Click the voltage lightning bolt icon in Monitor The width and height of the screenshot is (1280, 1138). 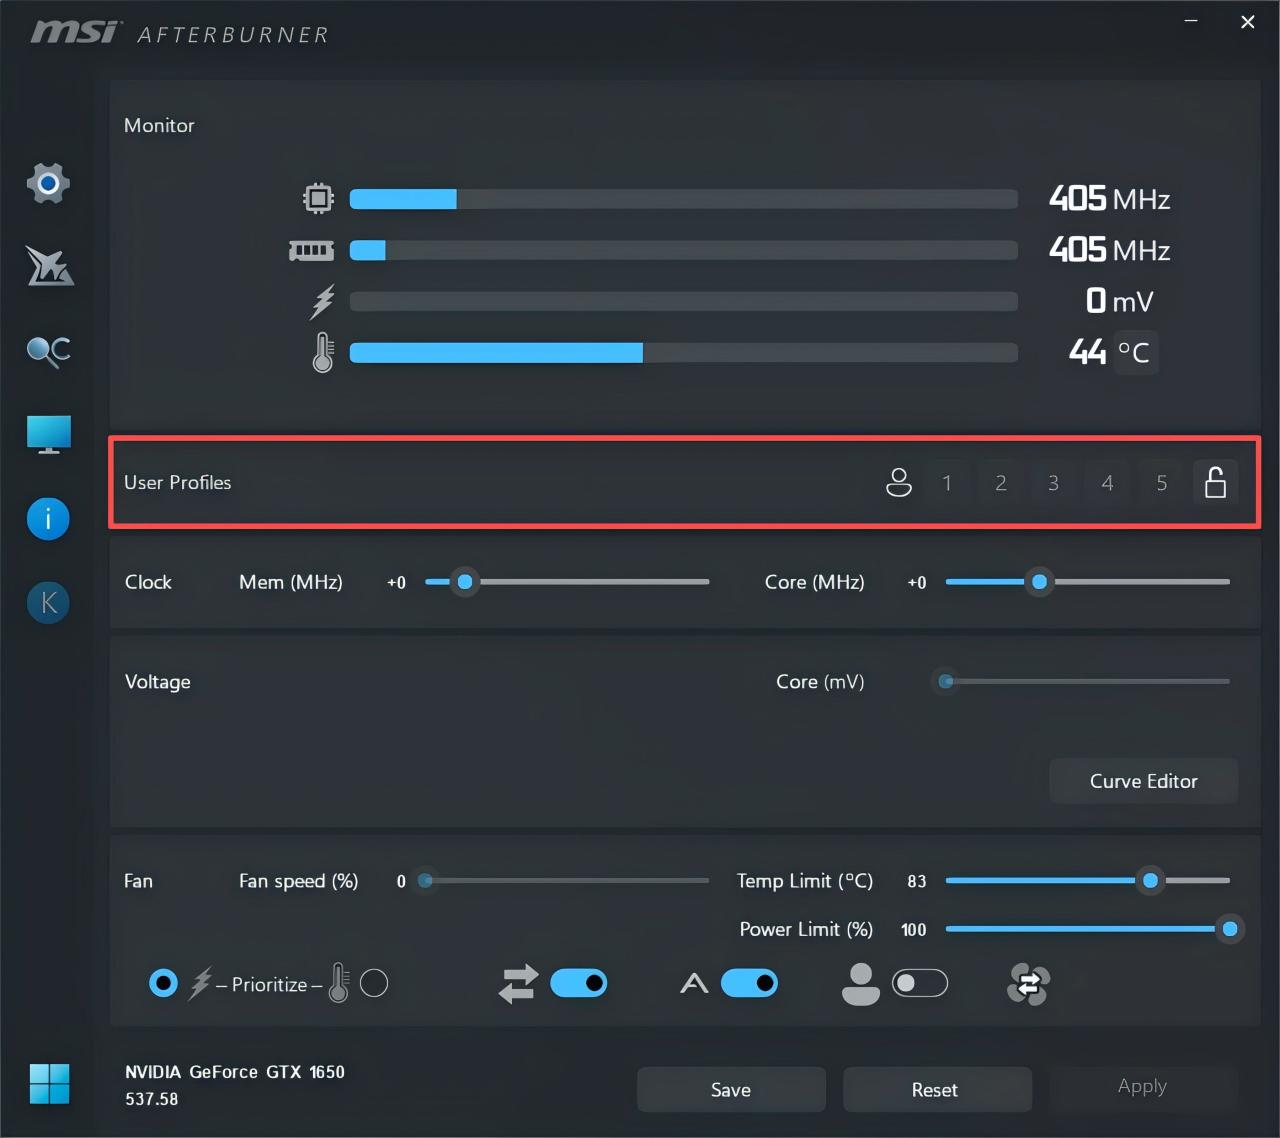(x=322, y=302)
